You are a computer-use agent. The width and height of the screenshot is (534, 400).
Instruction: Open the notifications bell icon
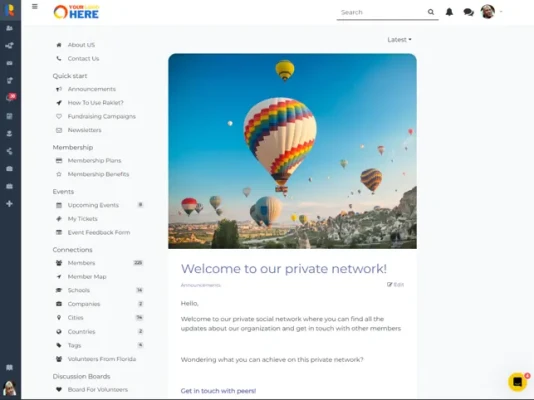[449, 12]
